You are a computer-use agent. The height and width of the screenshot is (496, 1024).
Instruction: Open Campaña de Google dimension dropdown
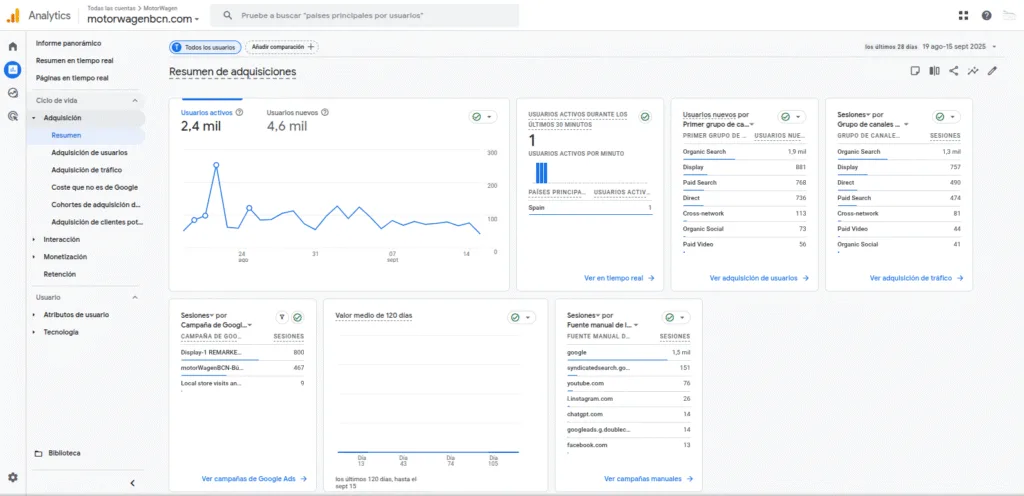point(217,324)
